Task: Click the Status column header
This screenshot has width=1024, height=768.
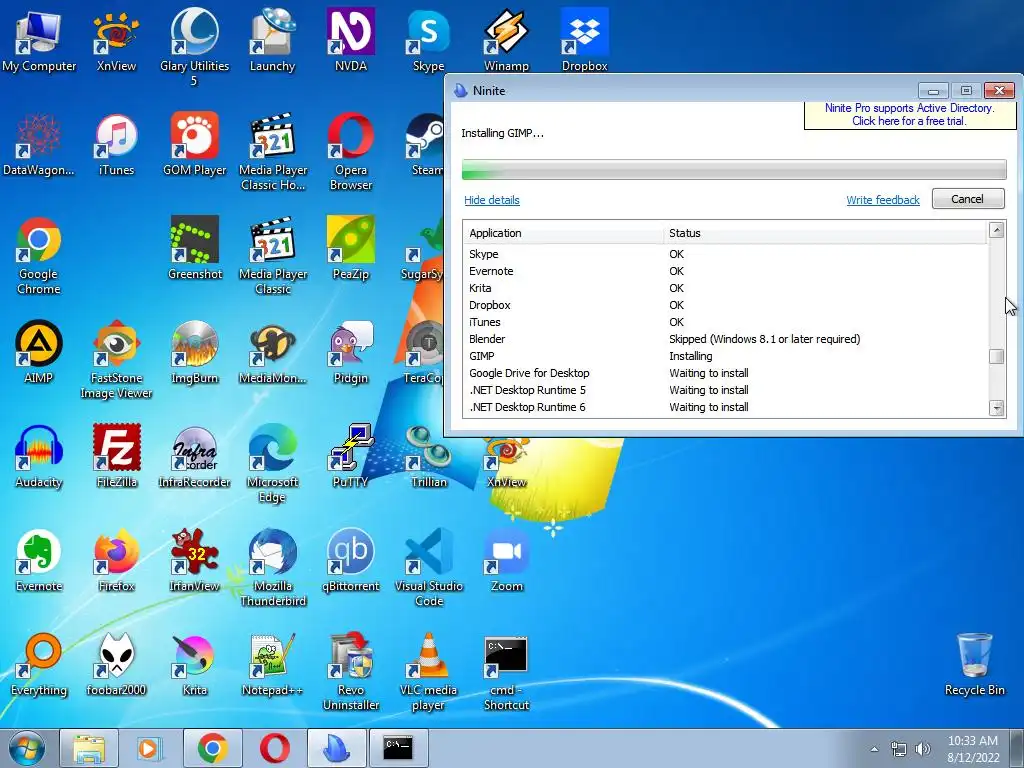Action: click(825, 233)
